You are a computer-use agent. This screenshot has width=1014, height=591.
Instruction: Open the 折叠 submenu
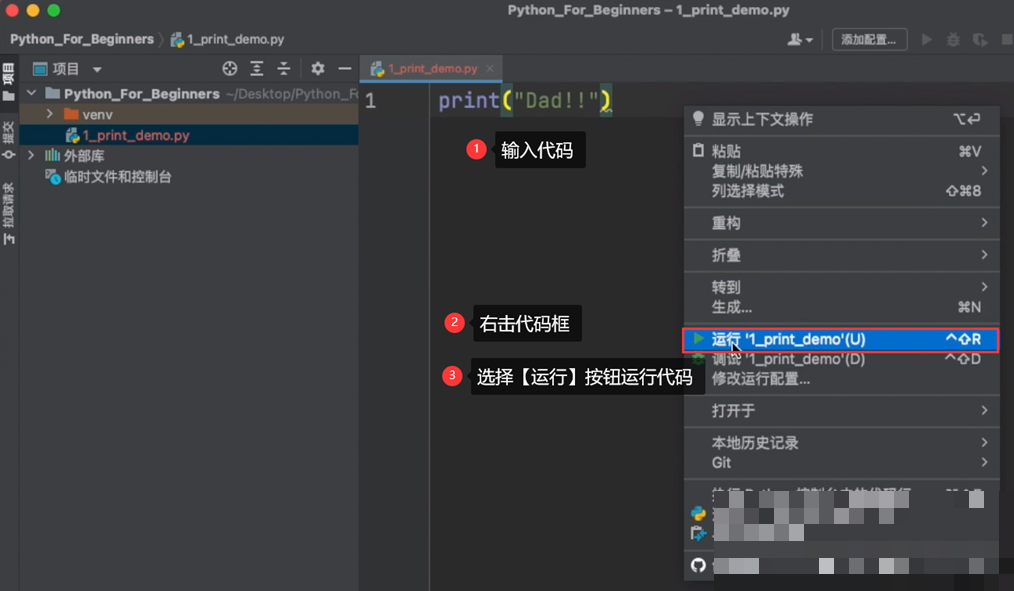842,255
